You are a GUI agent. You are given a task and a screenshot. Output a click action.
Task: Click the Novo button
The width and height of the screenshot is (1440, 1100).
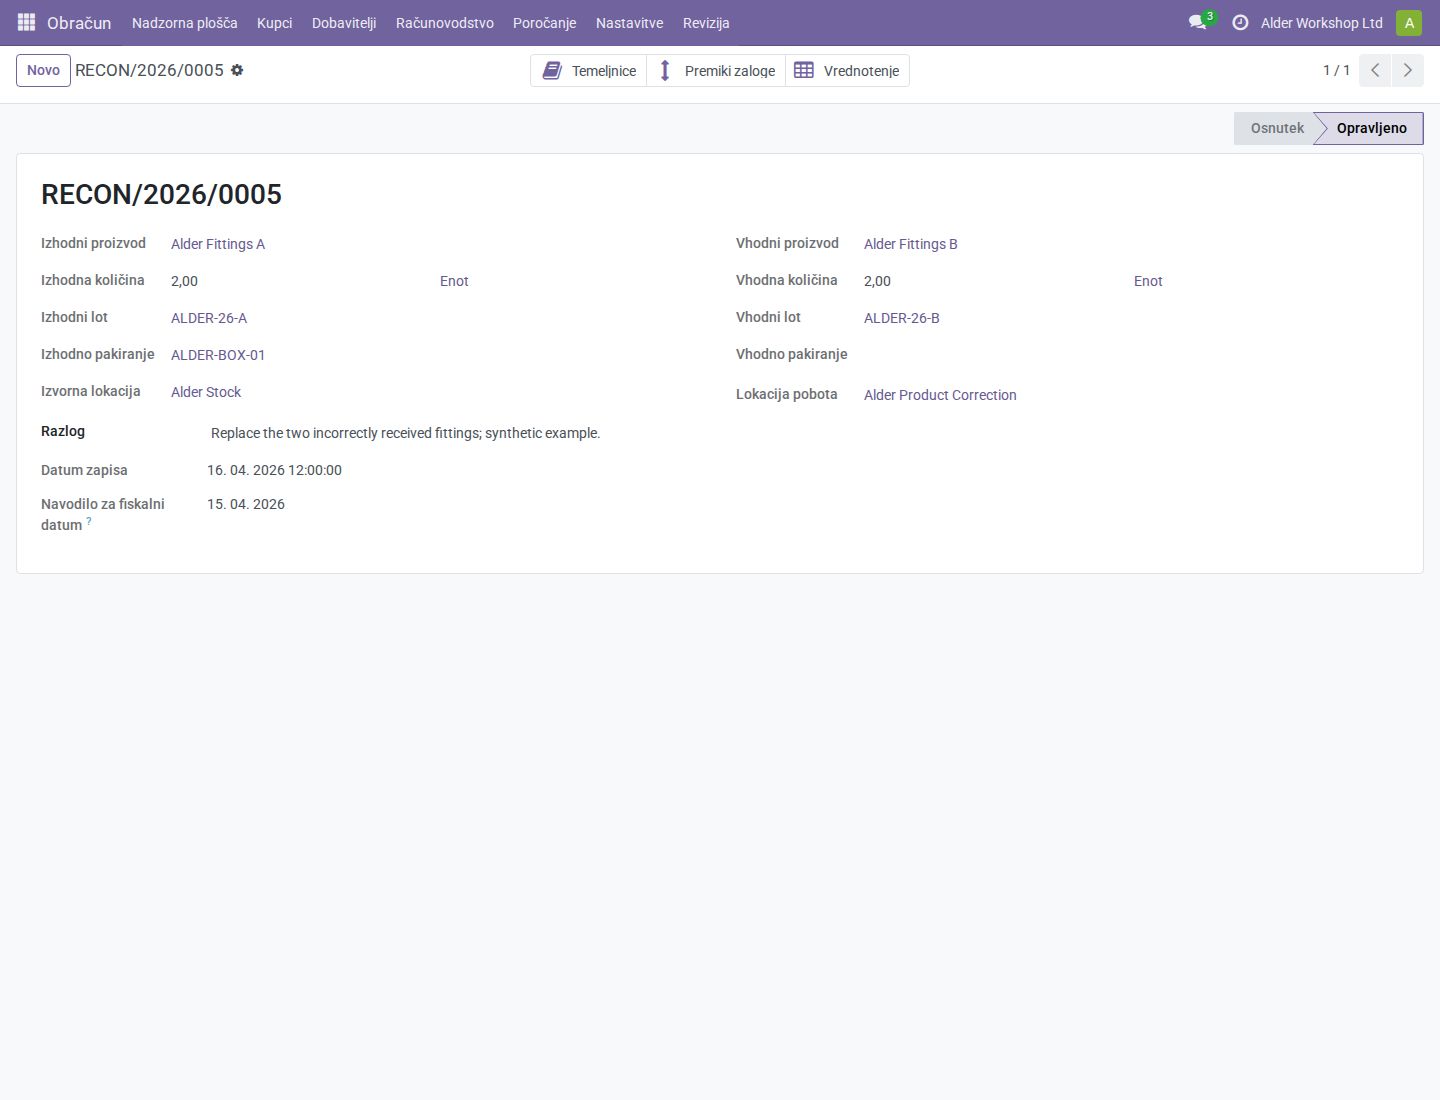point(43,70)
